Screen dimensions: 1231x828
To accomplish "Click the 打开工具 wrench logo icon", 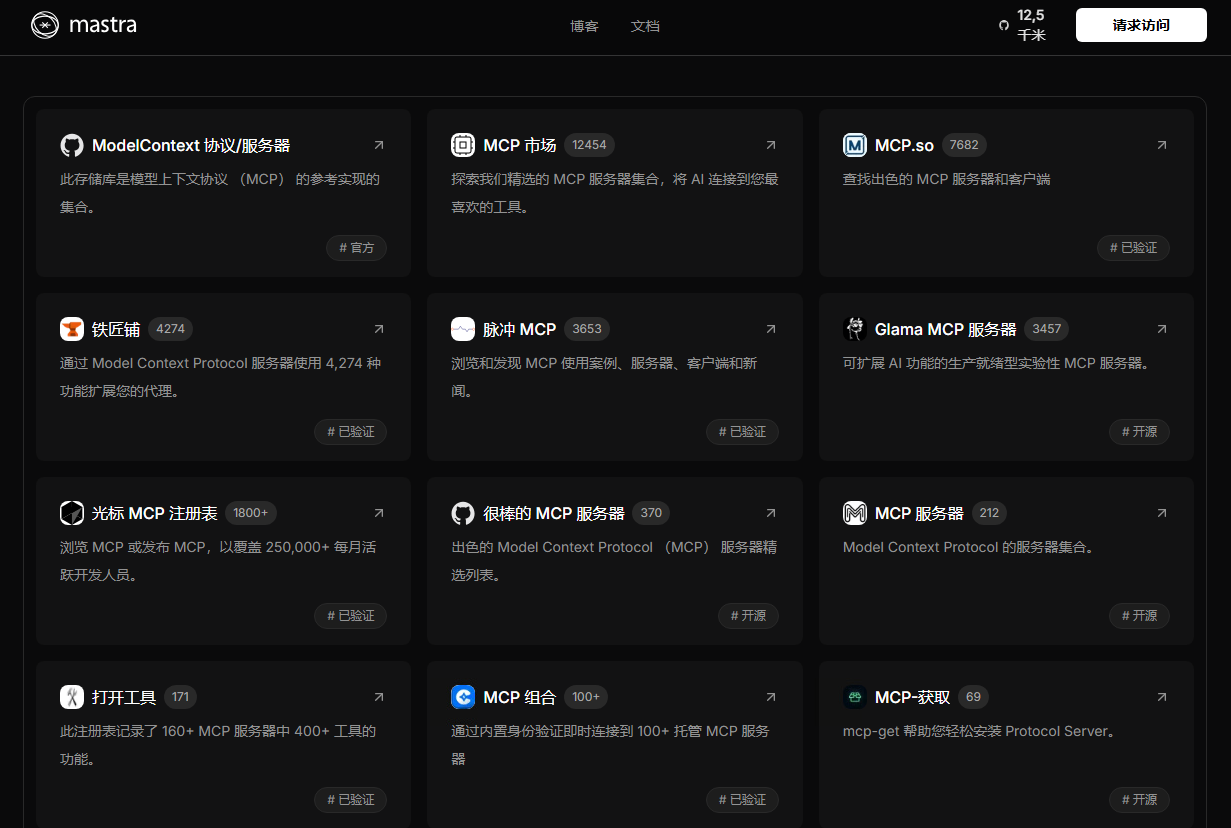I will [x=71, y=697].
